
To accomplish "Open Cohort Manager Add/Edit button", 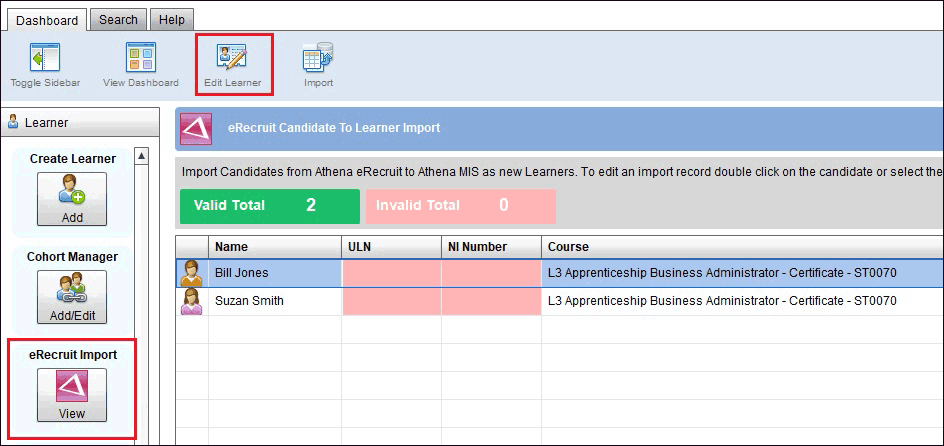I will 72,297.
